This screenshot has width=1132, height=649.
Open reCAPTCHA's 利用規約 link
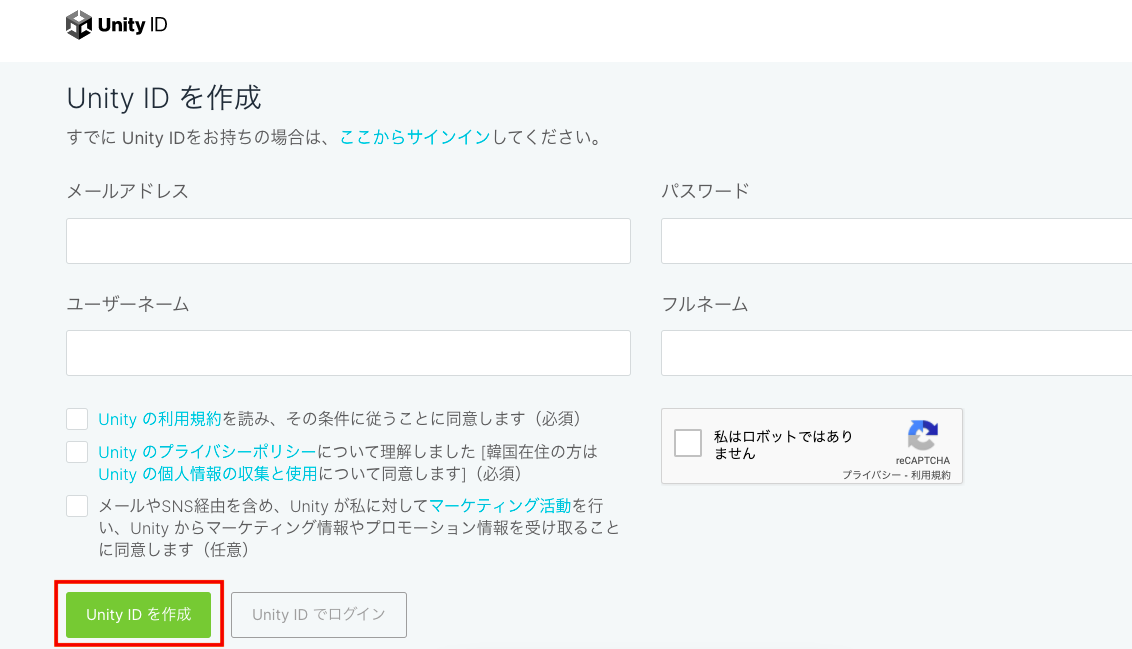[x=931, y=476]
